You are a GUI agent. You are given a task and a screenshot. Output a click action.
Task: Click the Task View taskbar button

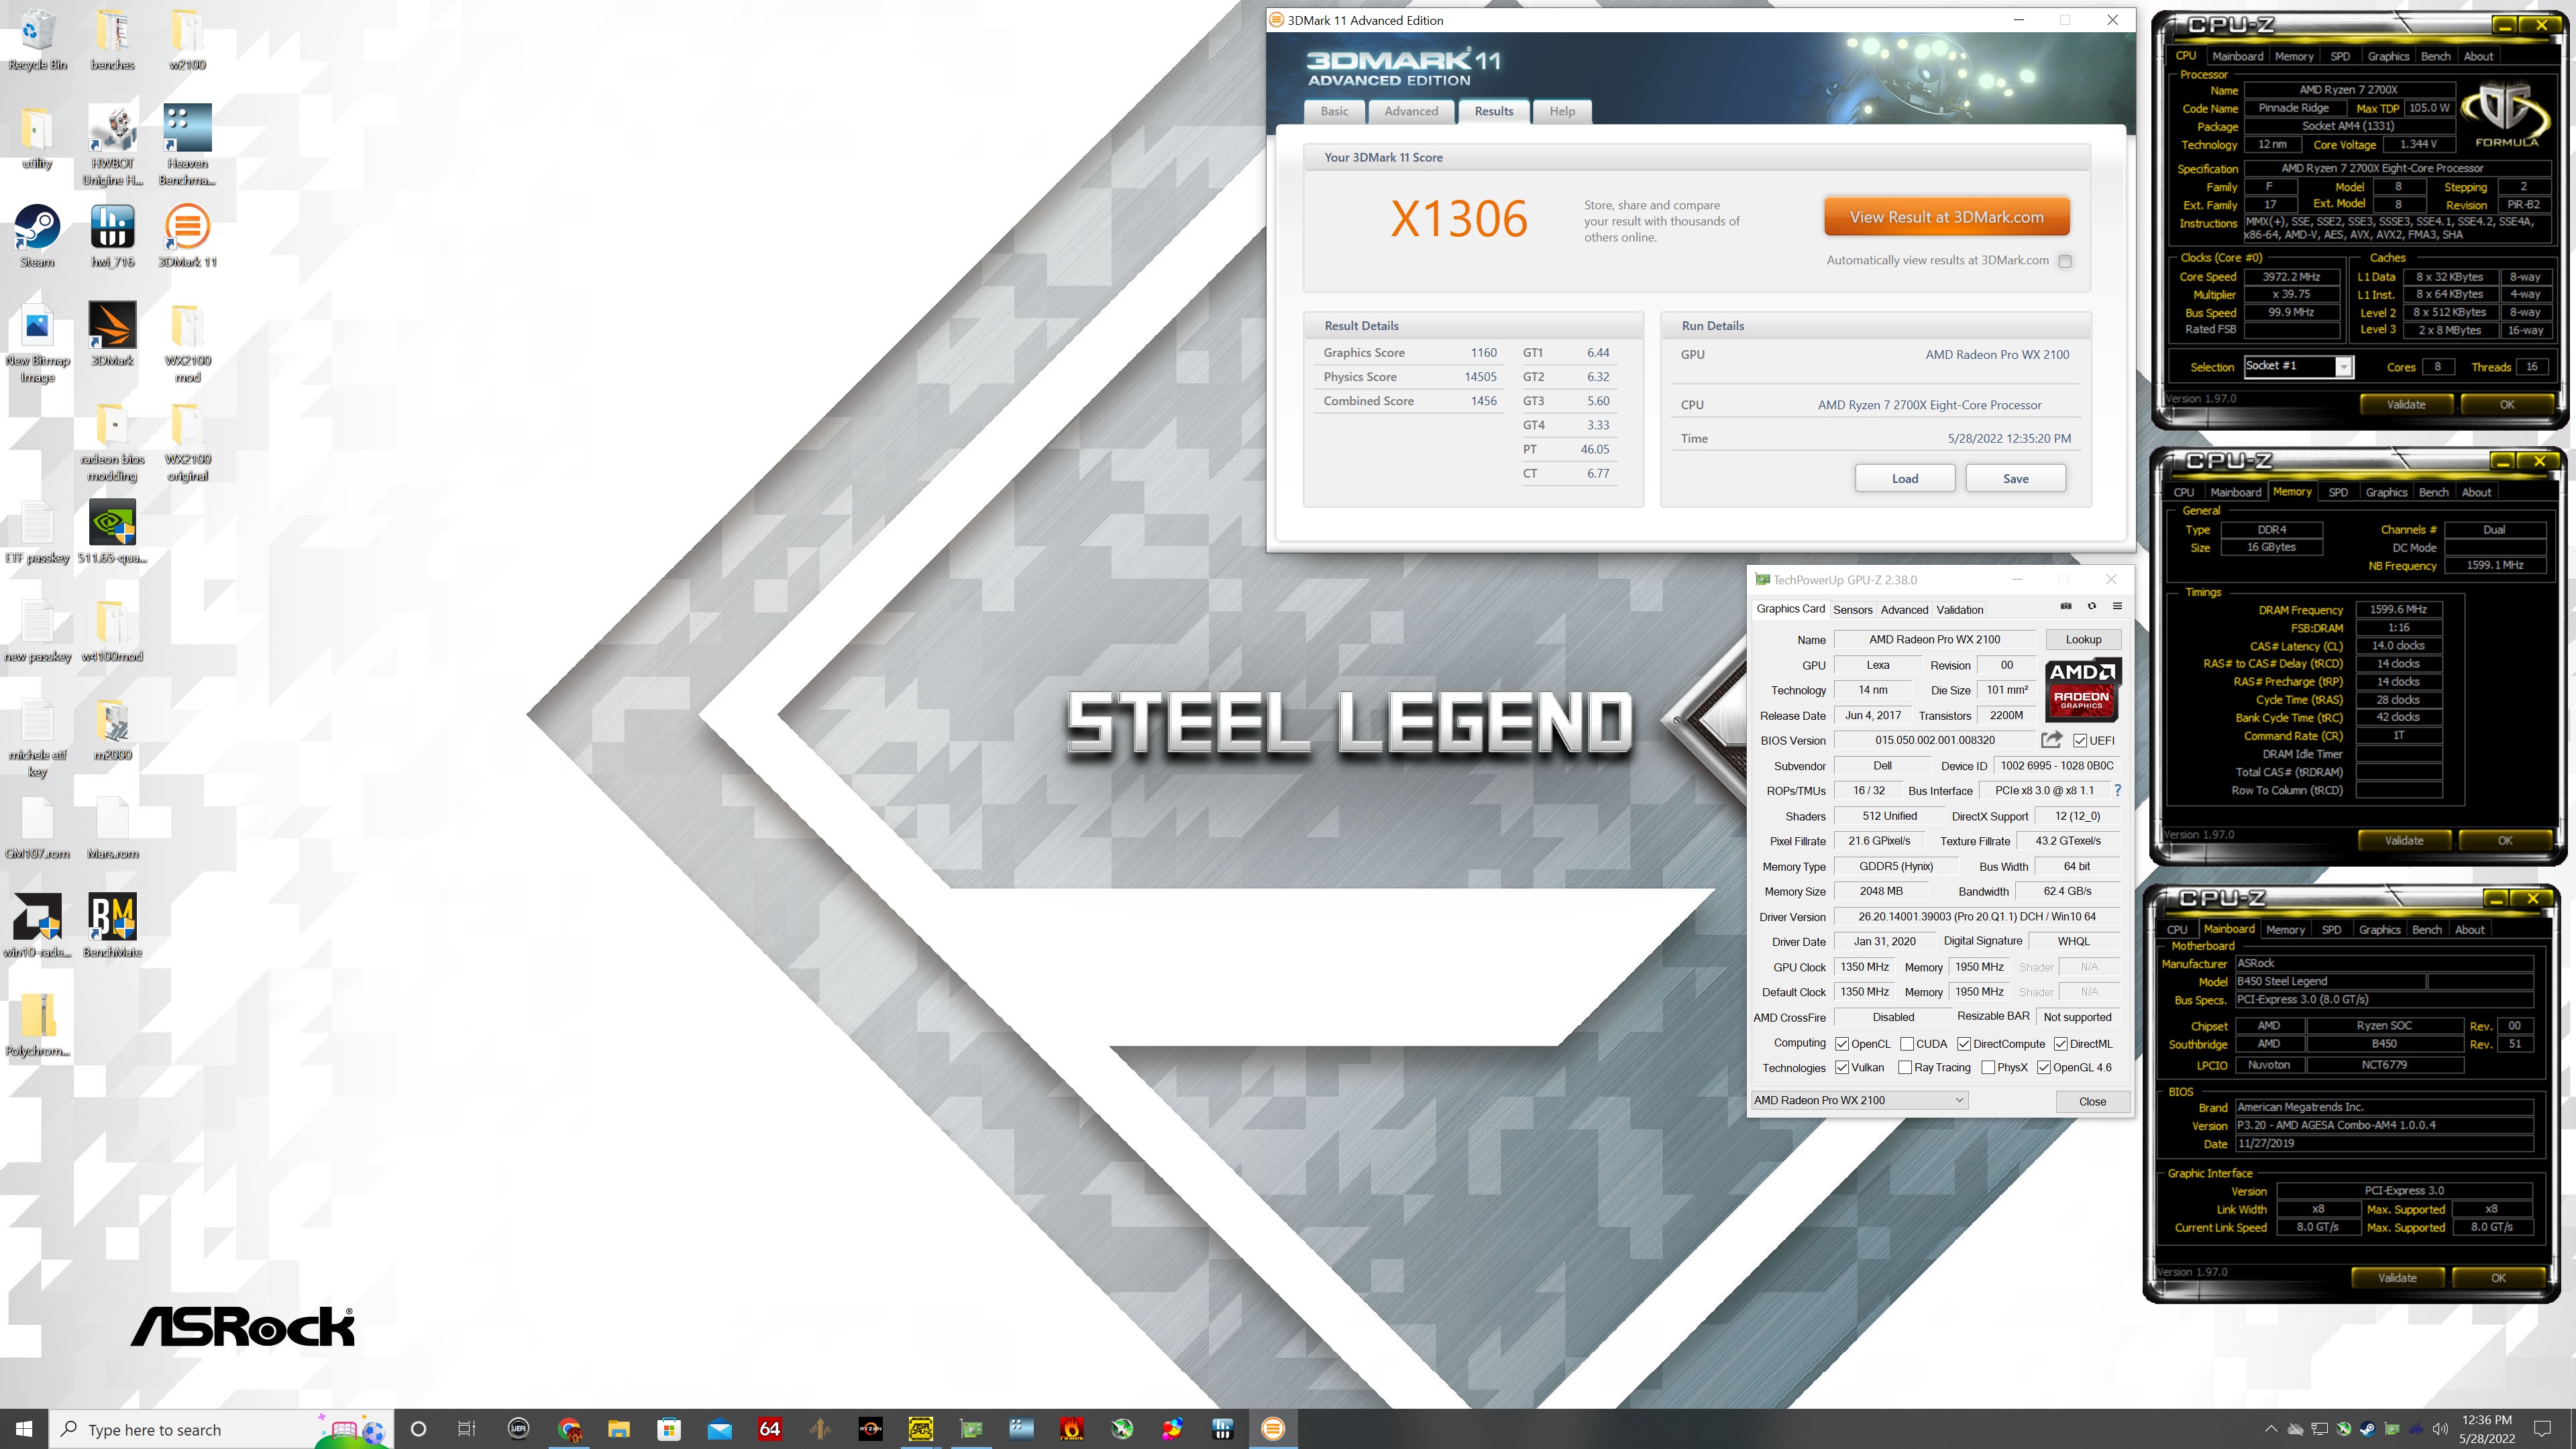point(467,1429)
